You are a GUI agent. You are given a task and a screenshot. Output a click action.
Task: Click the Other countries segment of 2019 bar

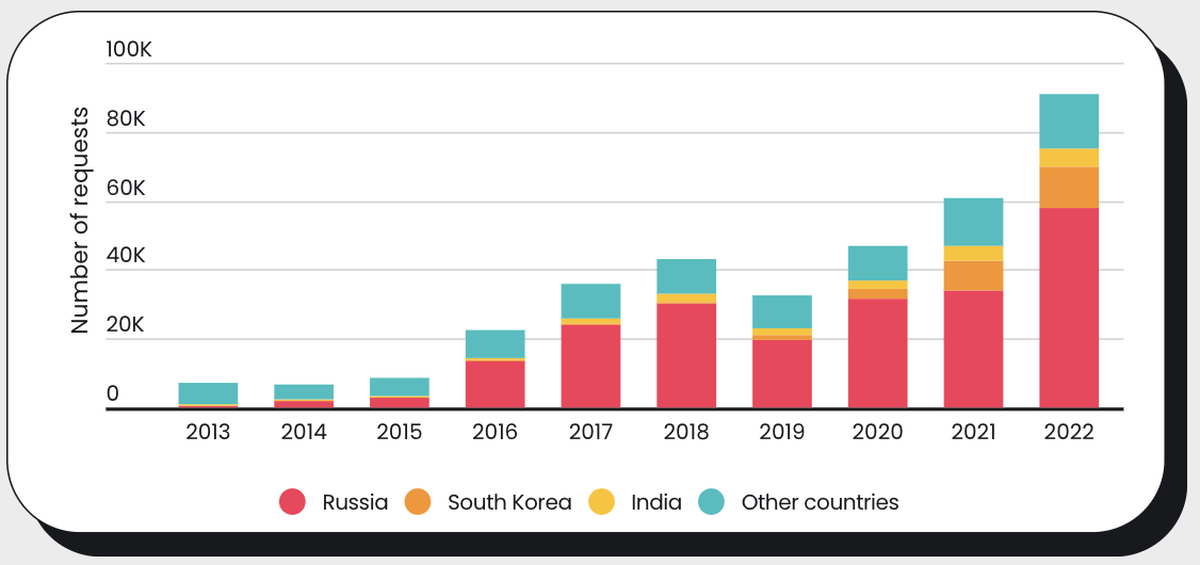click(782, 312)
